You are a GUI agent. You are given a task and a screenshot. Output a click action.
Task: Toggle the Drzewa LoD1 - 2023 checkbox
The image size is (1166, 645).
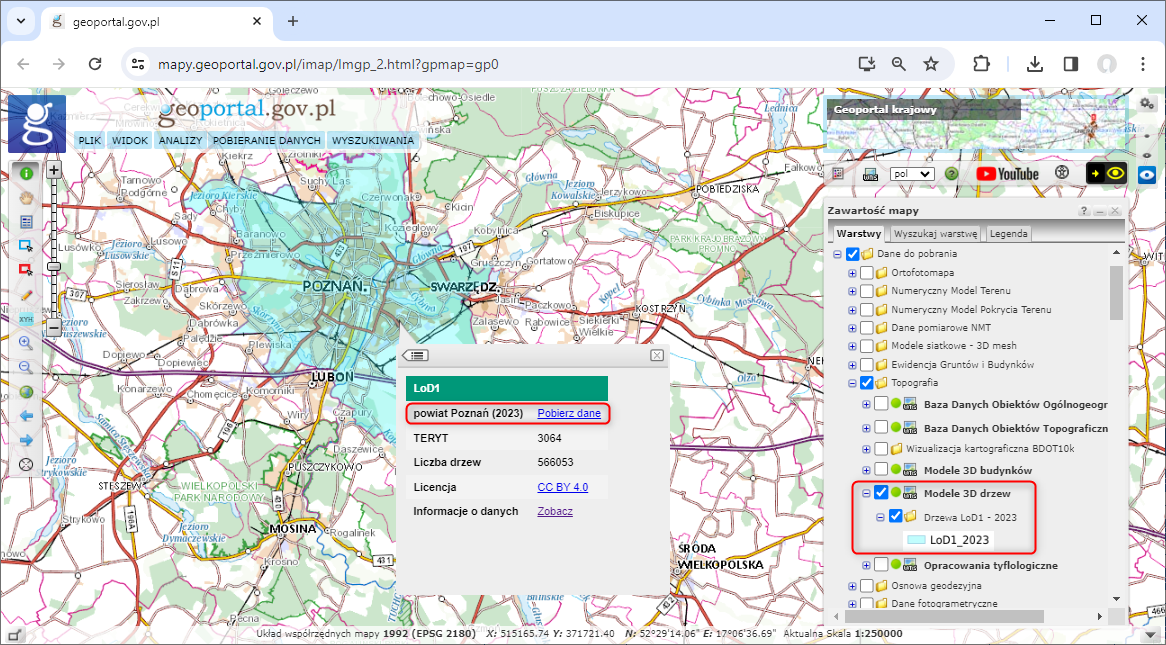(x=895, y=513)
